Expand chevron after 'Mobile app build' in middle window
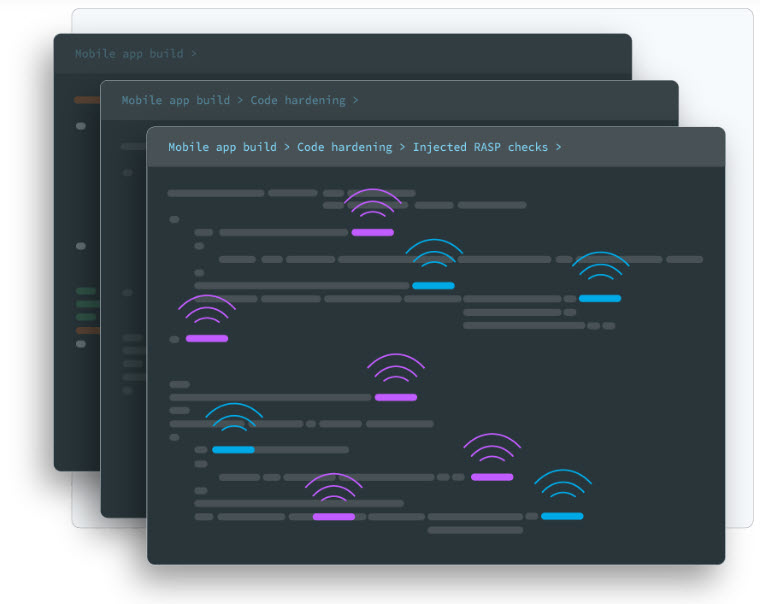Screen dimensions: 760x604 [x=240, y=100]
